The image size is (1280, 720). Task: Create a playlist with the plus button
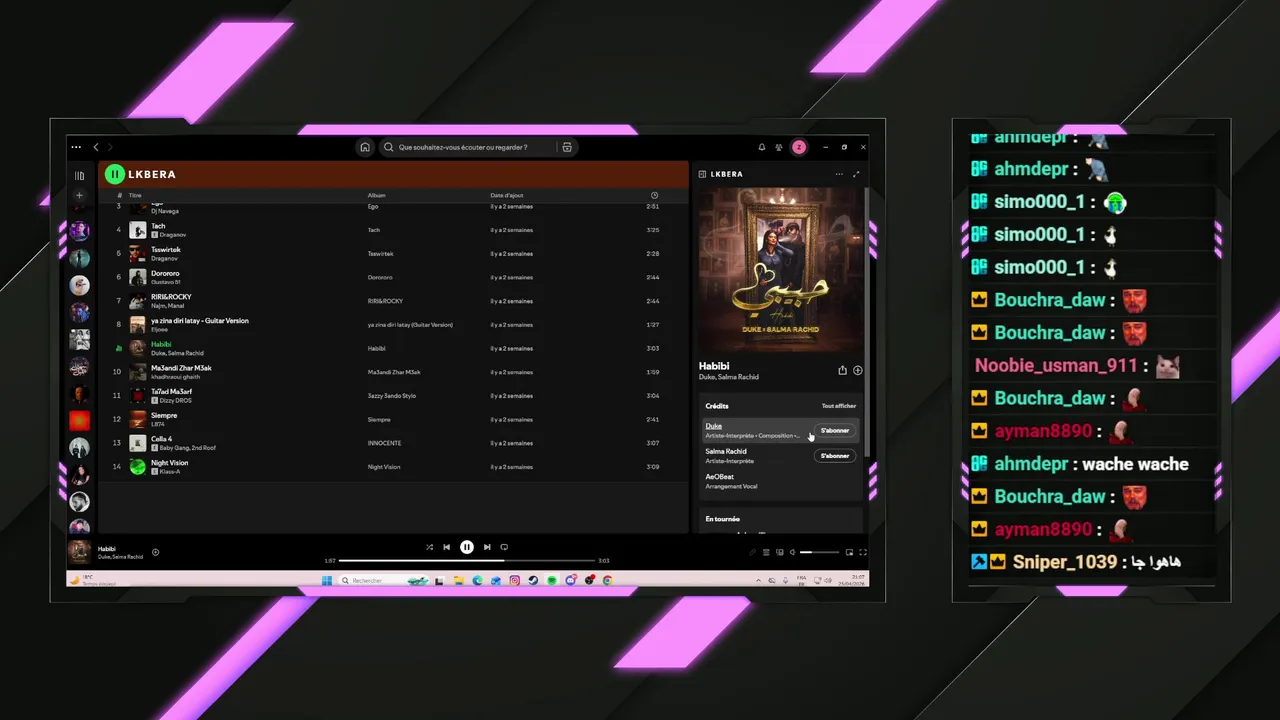click(x=79, y=196)
